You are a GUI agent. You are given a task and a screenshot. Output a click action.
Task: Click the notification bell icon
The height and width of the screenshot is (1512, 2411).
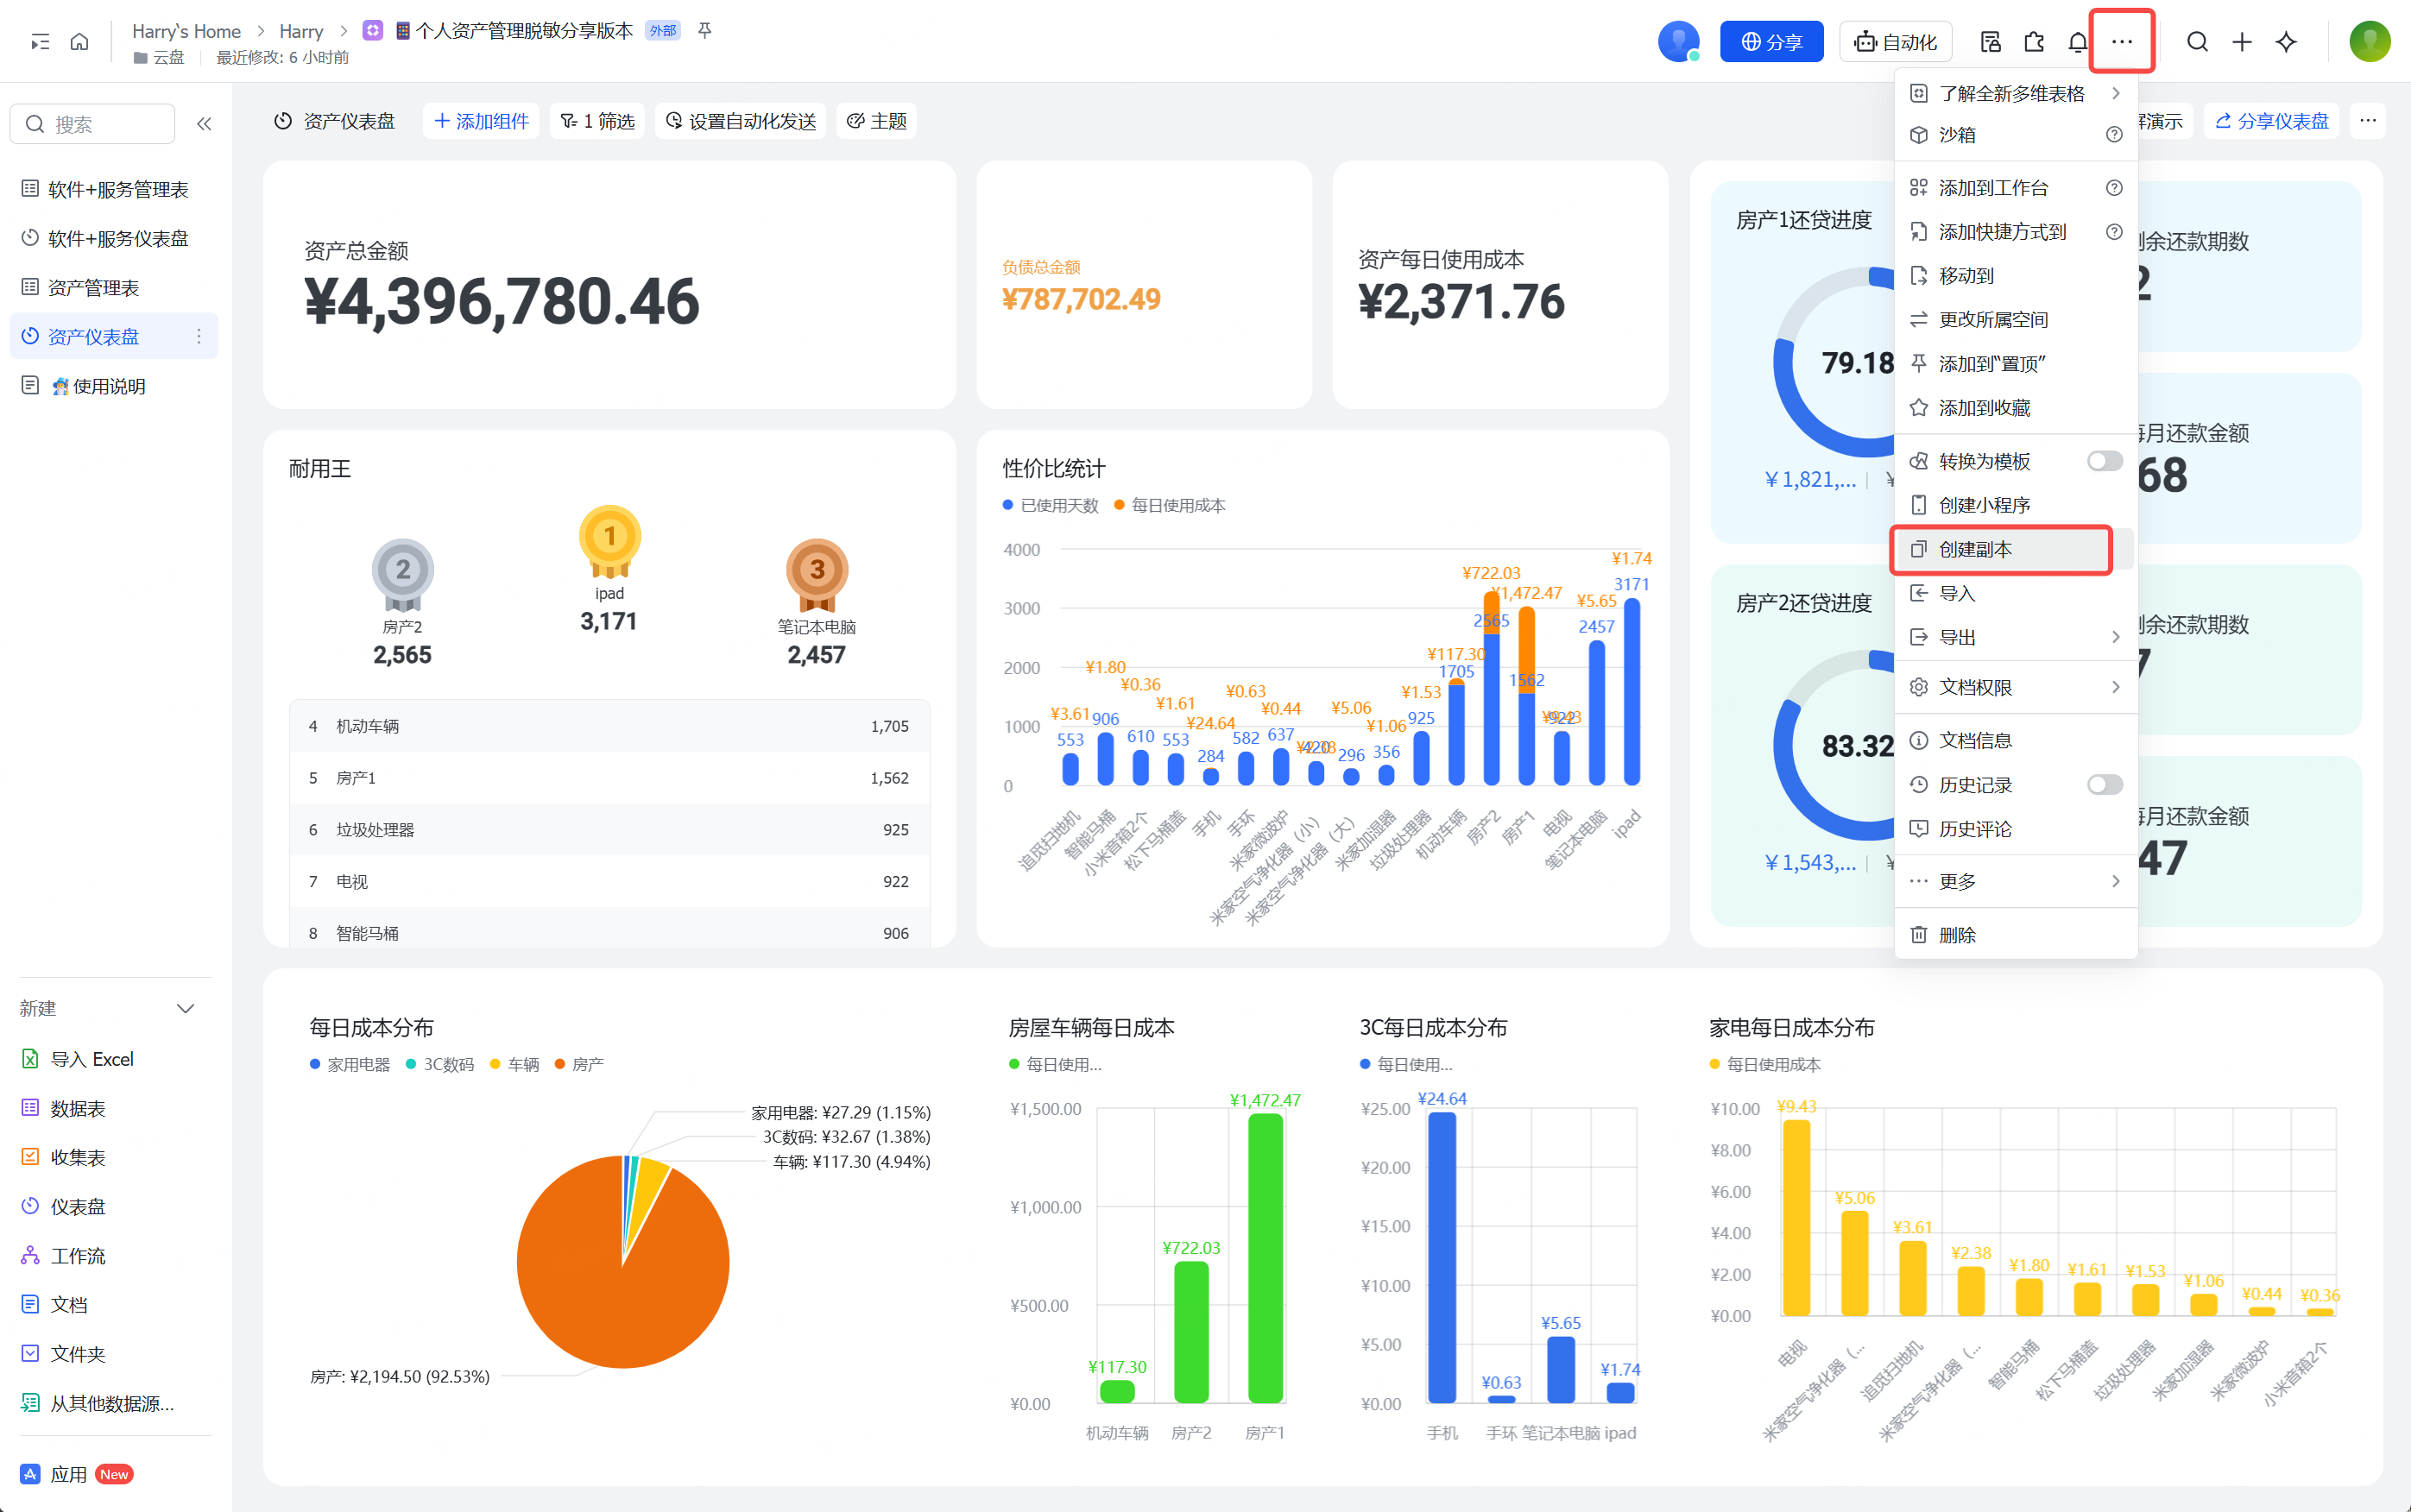coord(2077,42)
